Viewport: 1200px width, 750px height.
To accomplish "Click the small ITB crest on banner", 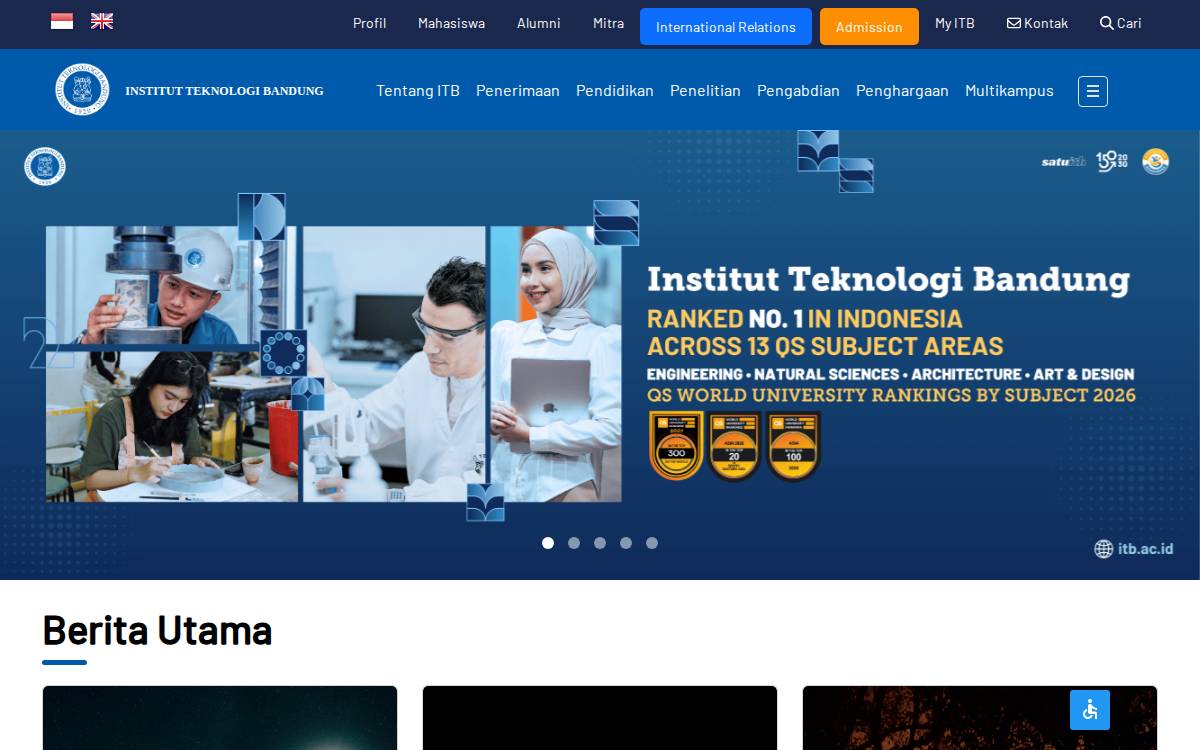I will (x=45, y=166).
